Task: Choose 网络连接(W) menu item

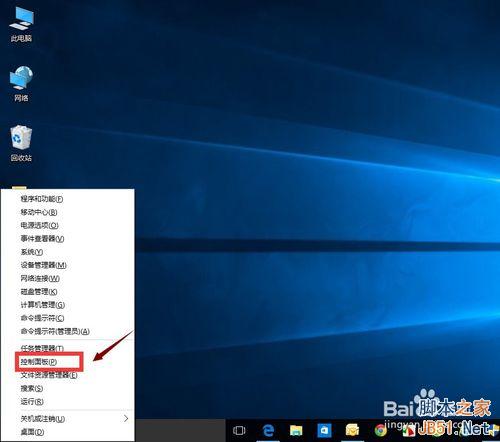Action: pyautogui.click(x=68, y=278)
